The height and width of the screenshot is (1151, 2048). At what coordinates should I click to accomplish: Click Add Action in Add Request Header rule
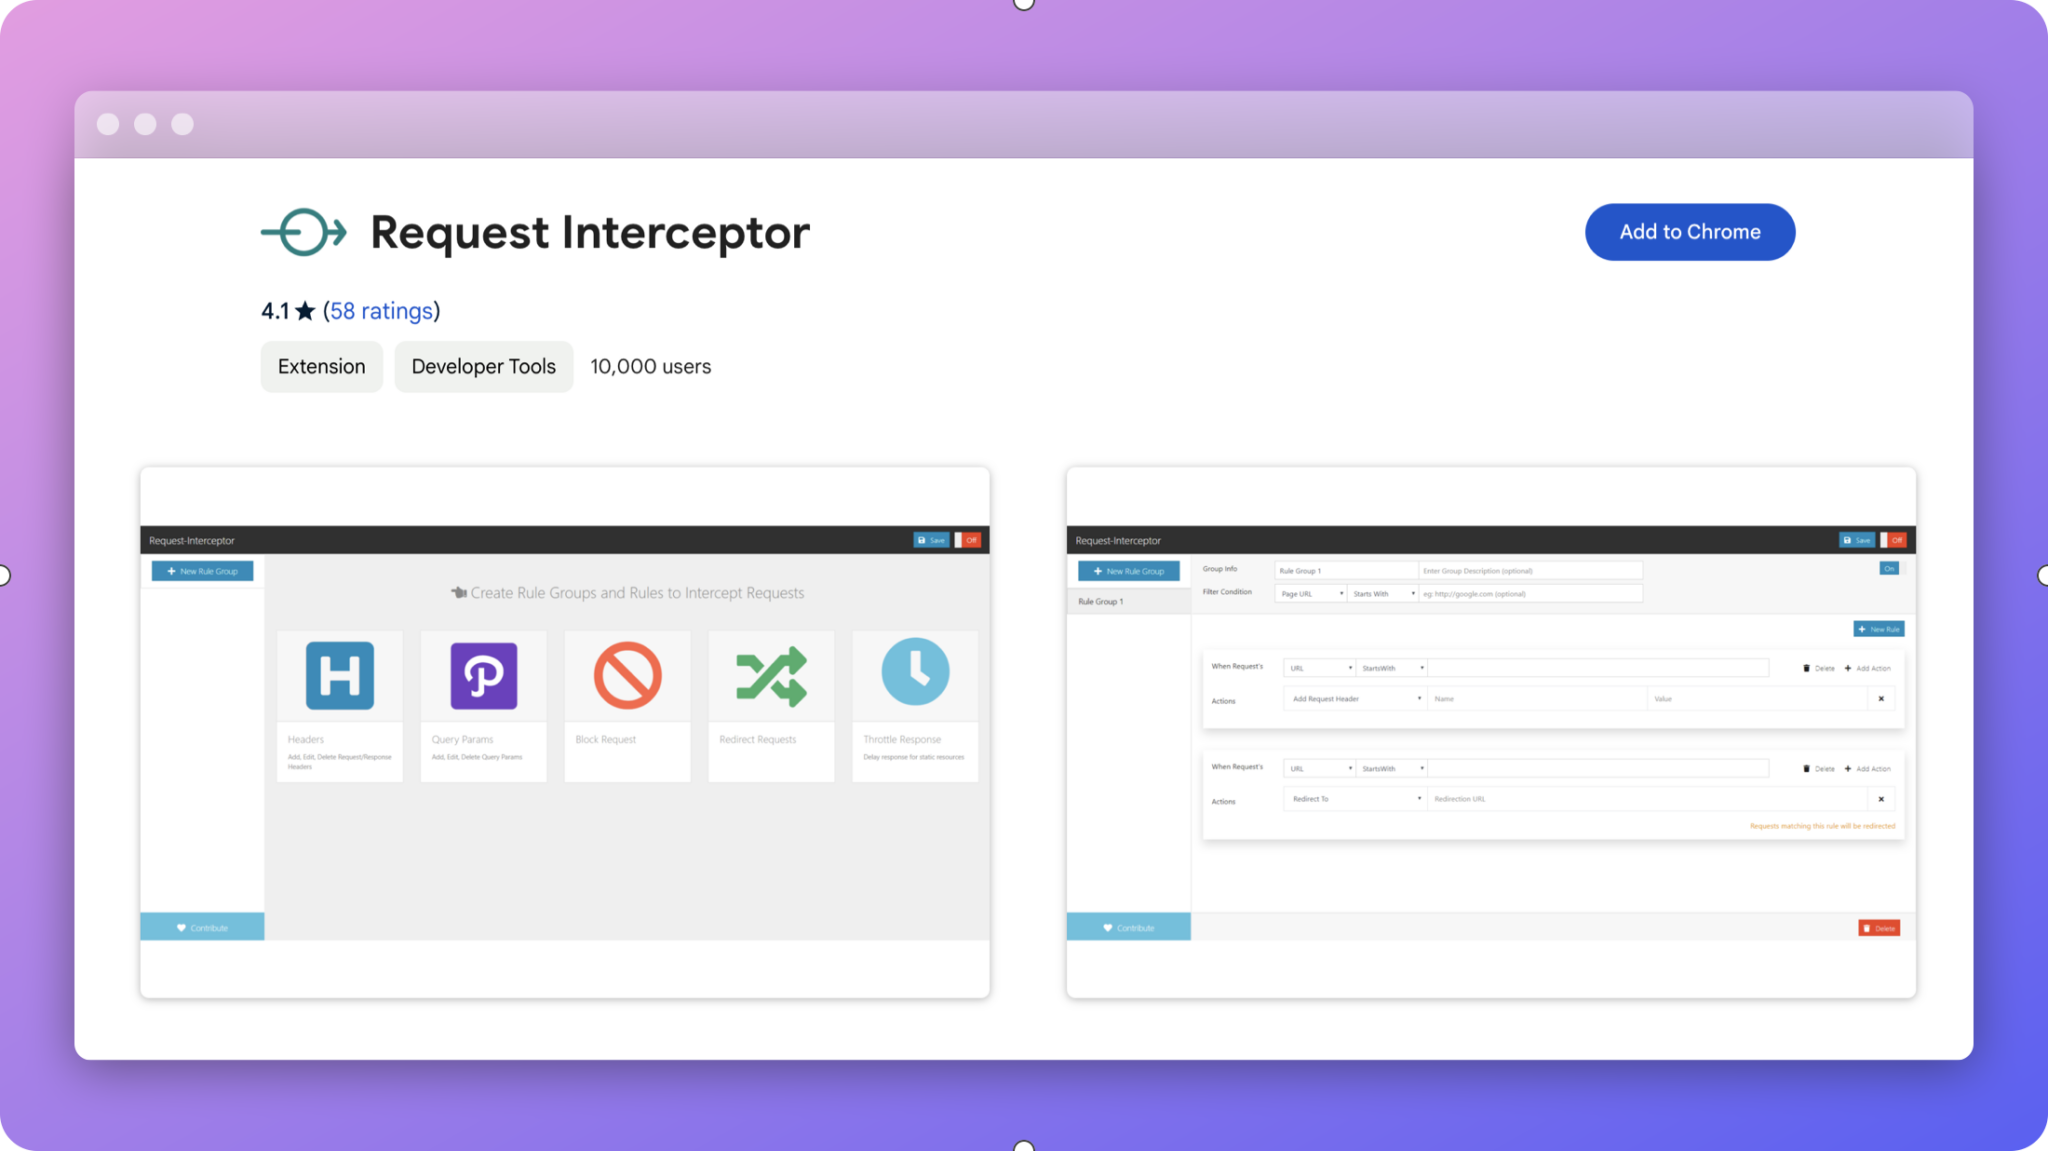[x=1867, y=668]
